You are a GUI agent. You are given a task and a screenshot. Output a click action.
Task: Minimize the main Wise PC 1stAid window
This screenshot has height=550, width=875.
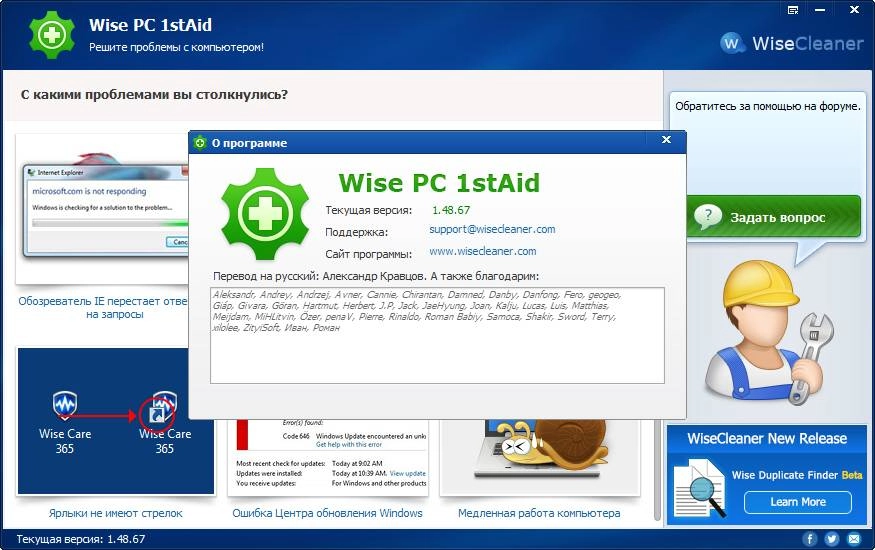click(x=820, y=10)
